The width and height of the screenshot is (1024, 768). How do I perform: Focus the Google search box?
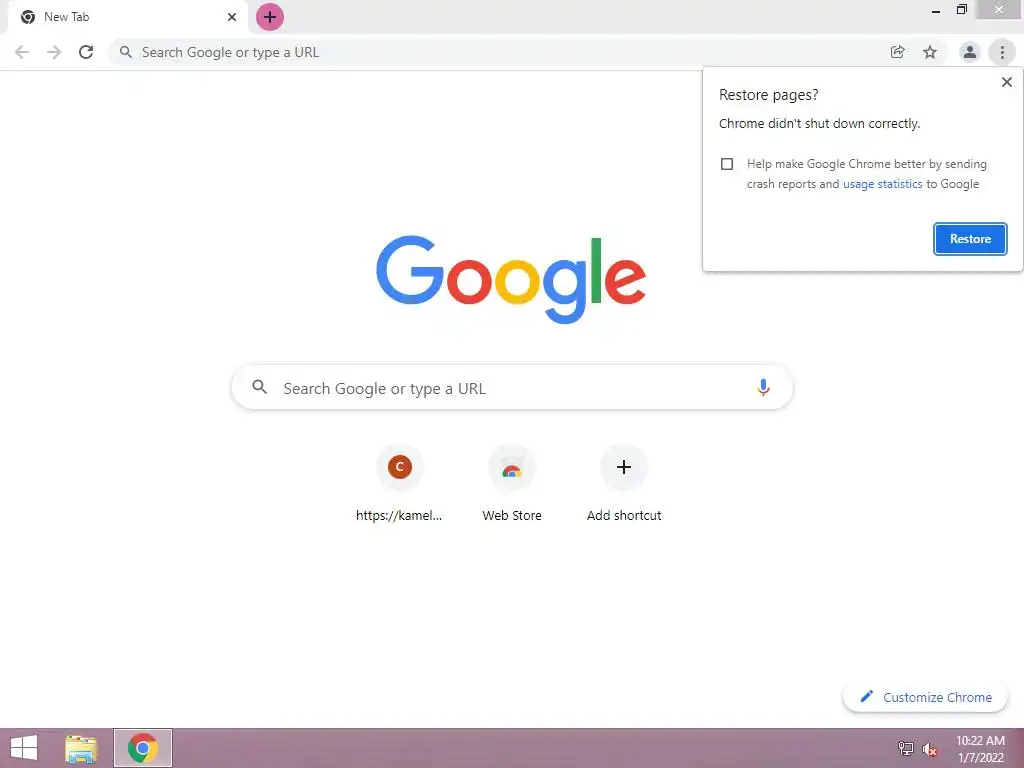(x=512, y=388)
